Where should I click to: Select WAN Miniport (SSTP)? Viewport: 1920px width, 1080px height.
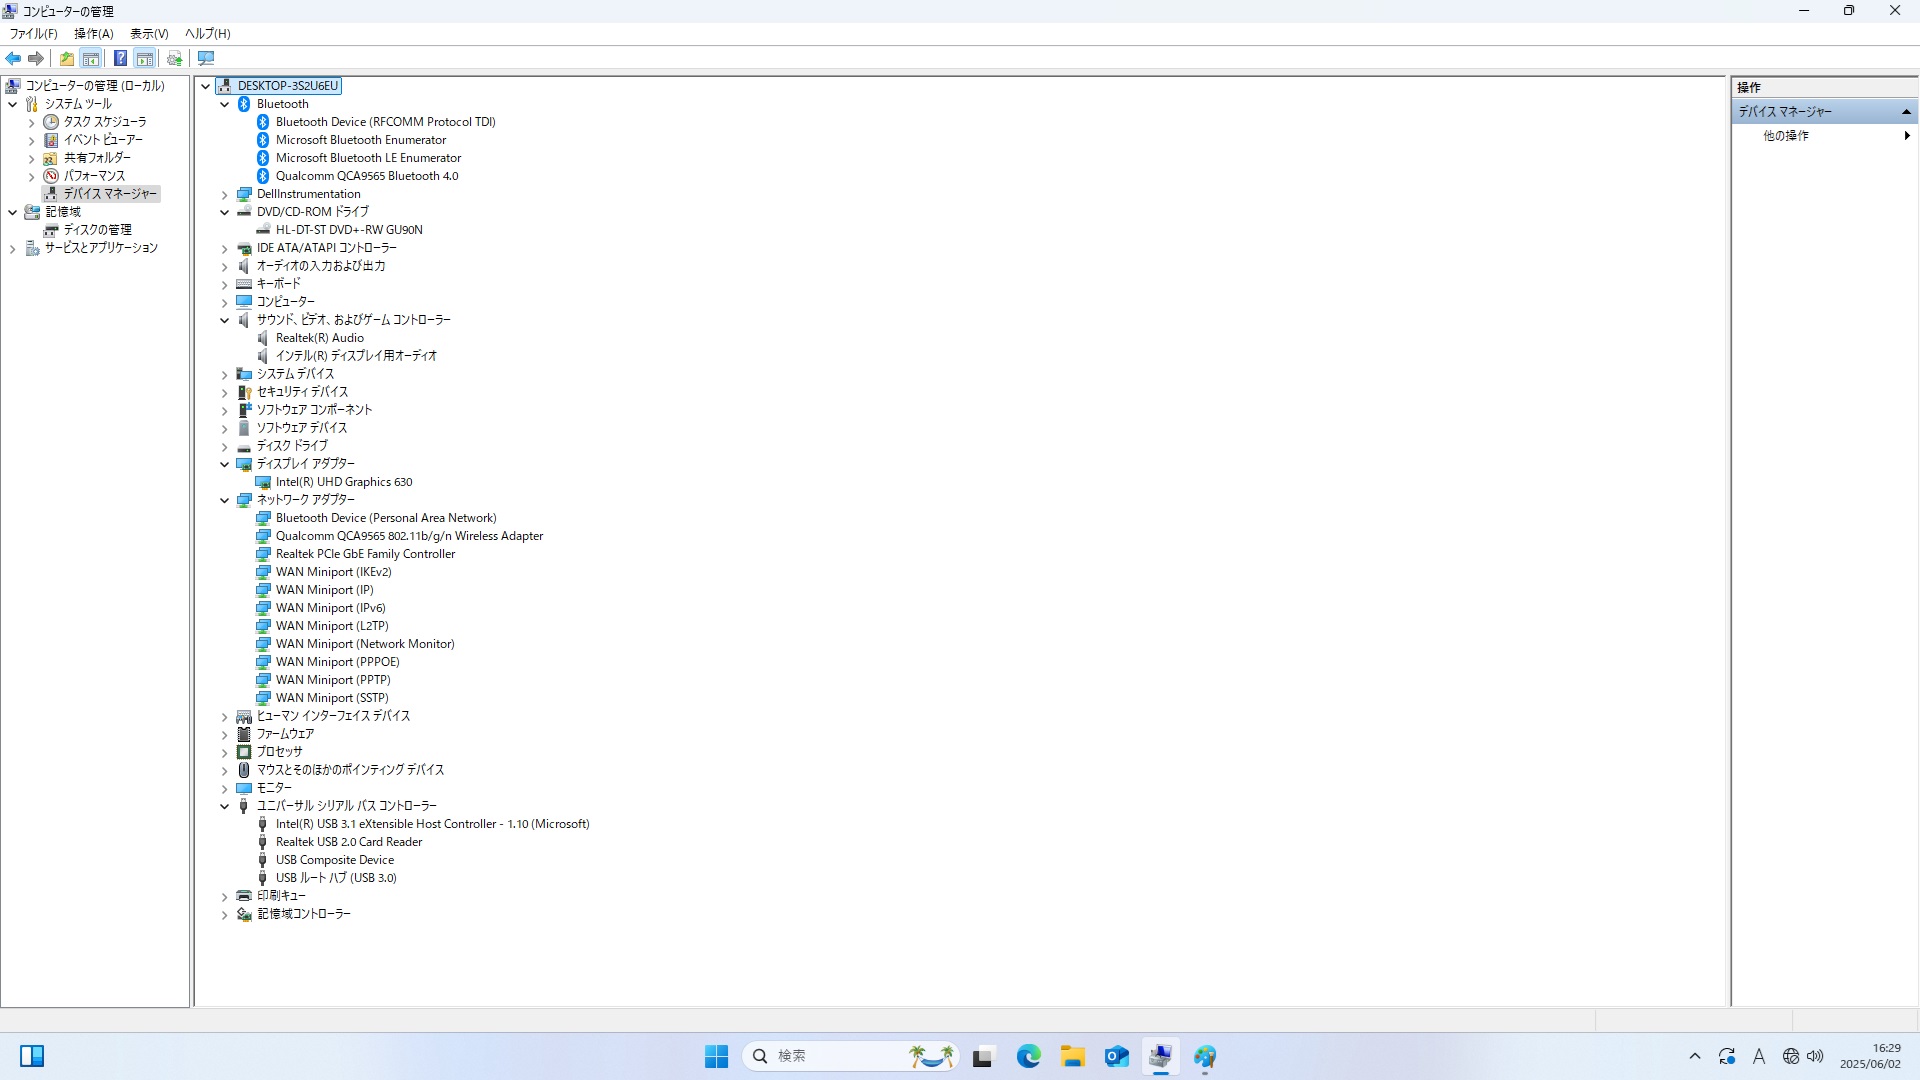[332, 698]
